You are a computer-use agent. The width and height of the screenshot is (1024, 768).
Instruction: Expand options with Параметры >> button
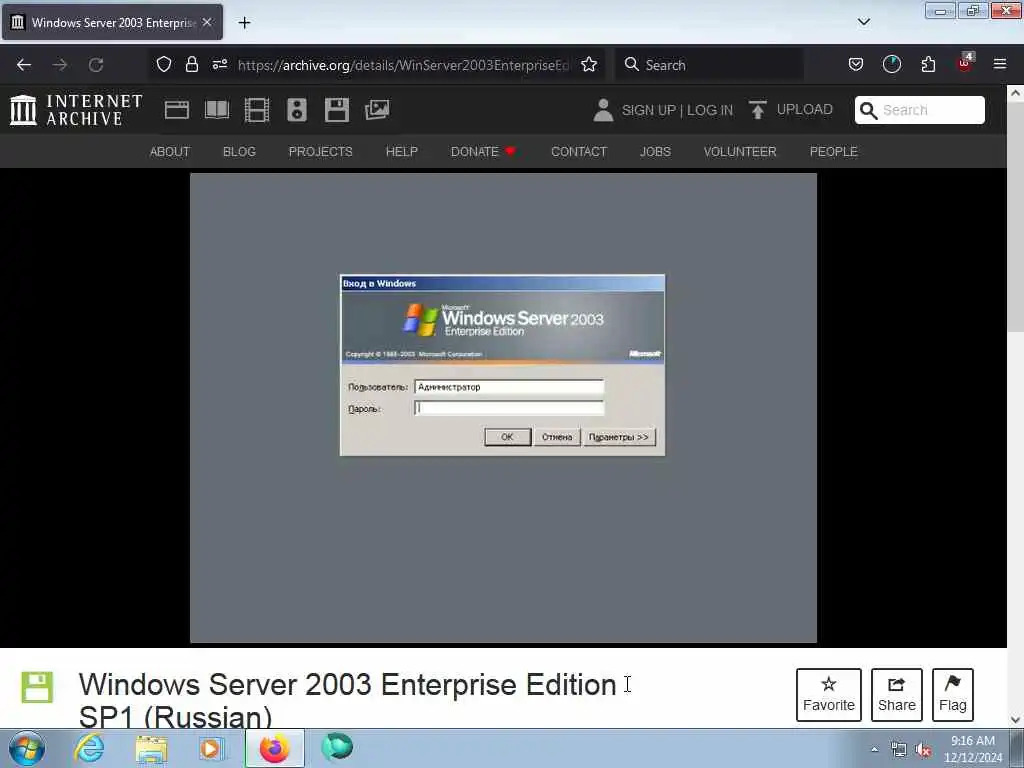(x=618, y=437)
